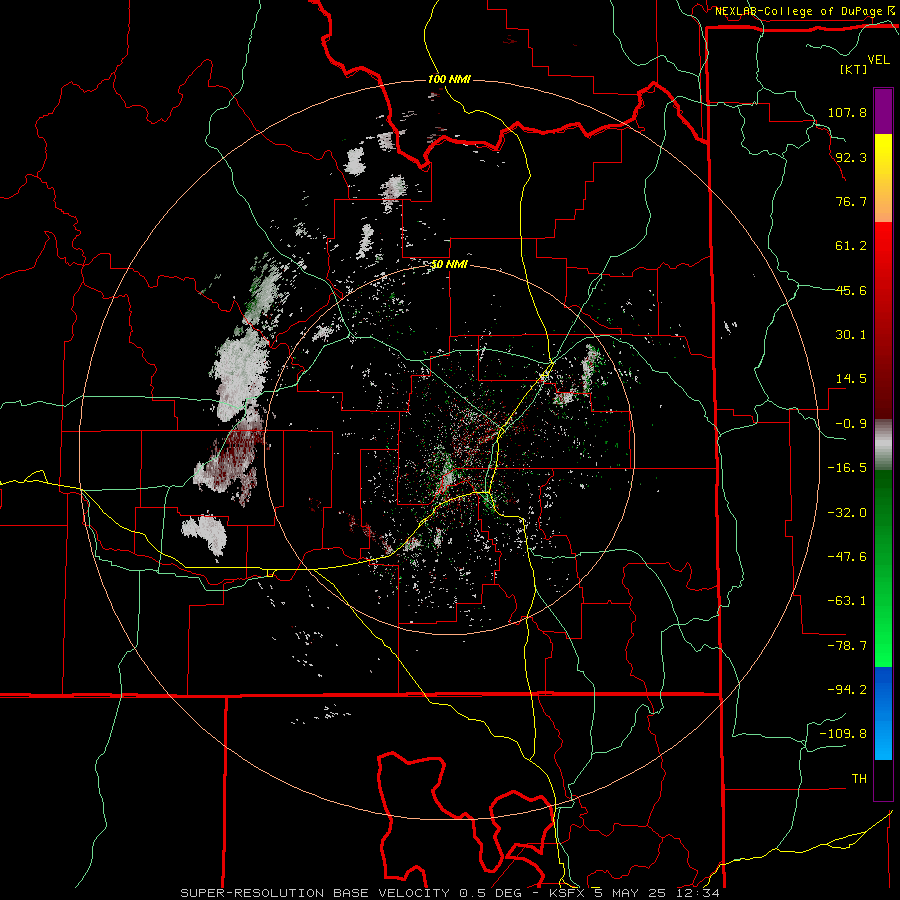Click the 30.1 velocity scale value

pyautogui.click(x=851, y=335)
